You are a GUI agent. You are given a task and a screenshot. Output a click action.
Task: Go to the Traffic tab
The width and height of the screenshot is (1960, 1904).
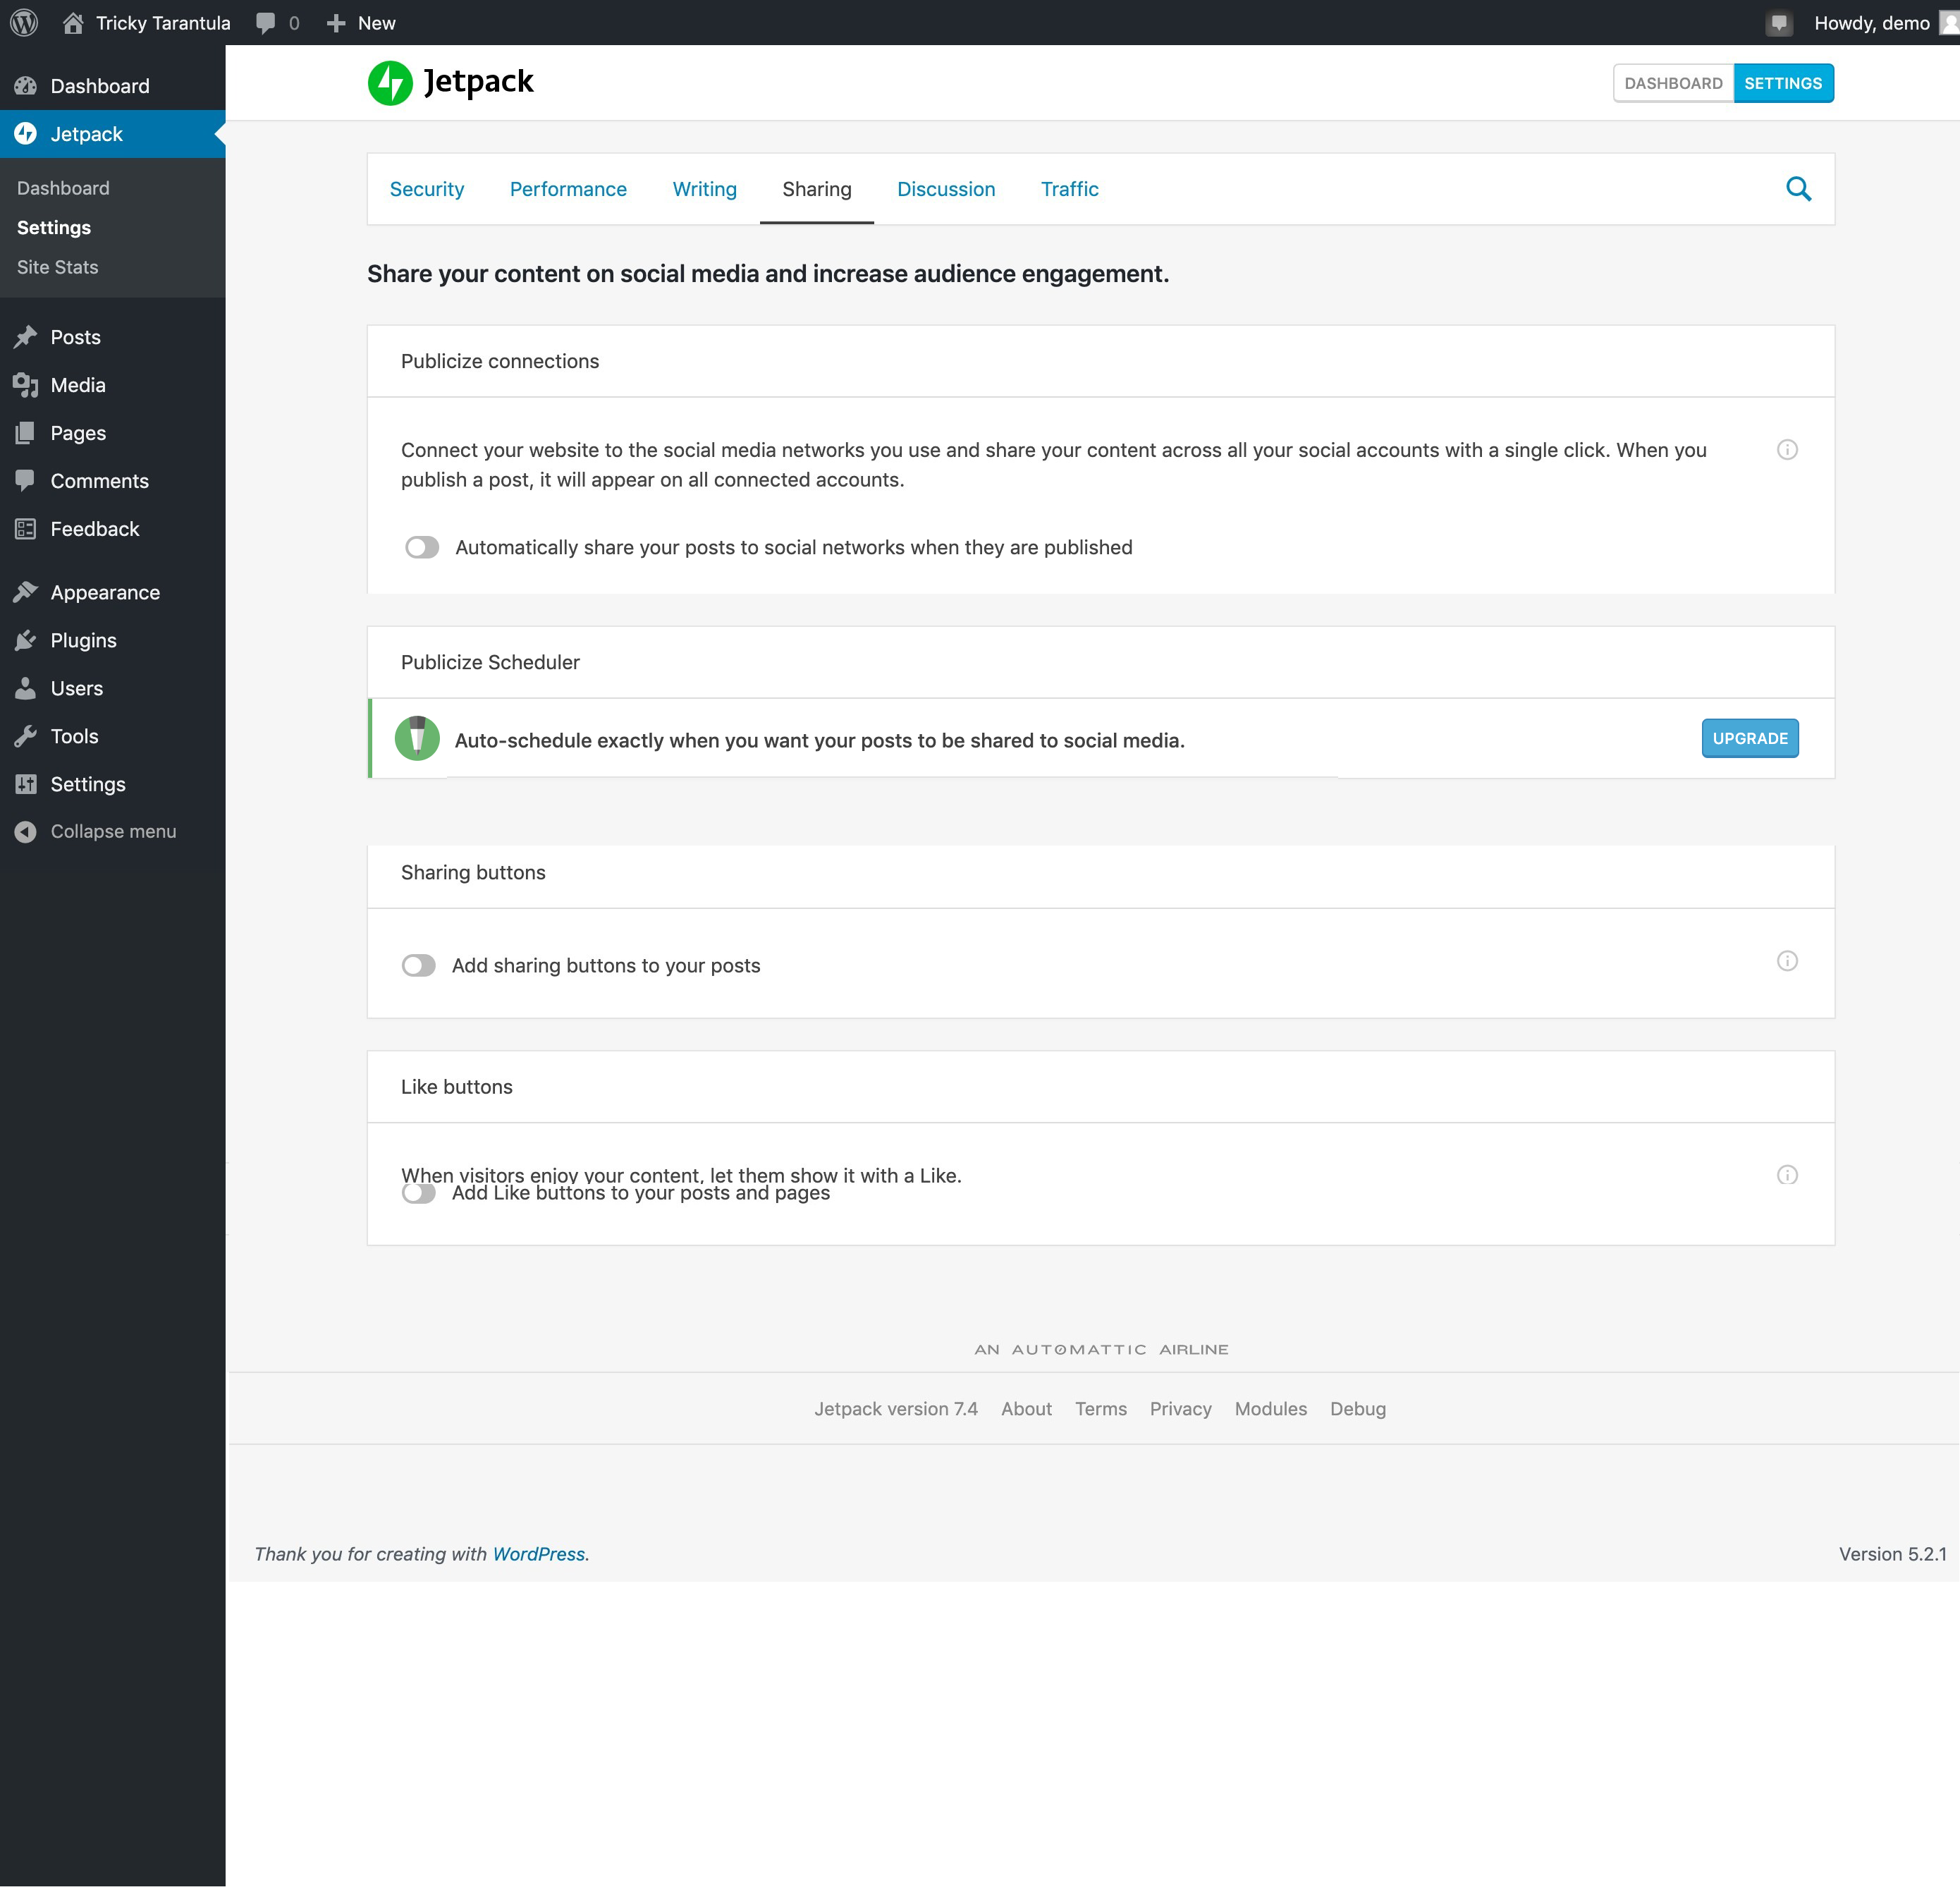[1069, 189]
